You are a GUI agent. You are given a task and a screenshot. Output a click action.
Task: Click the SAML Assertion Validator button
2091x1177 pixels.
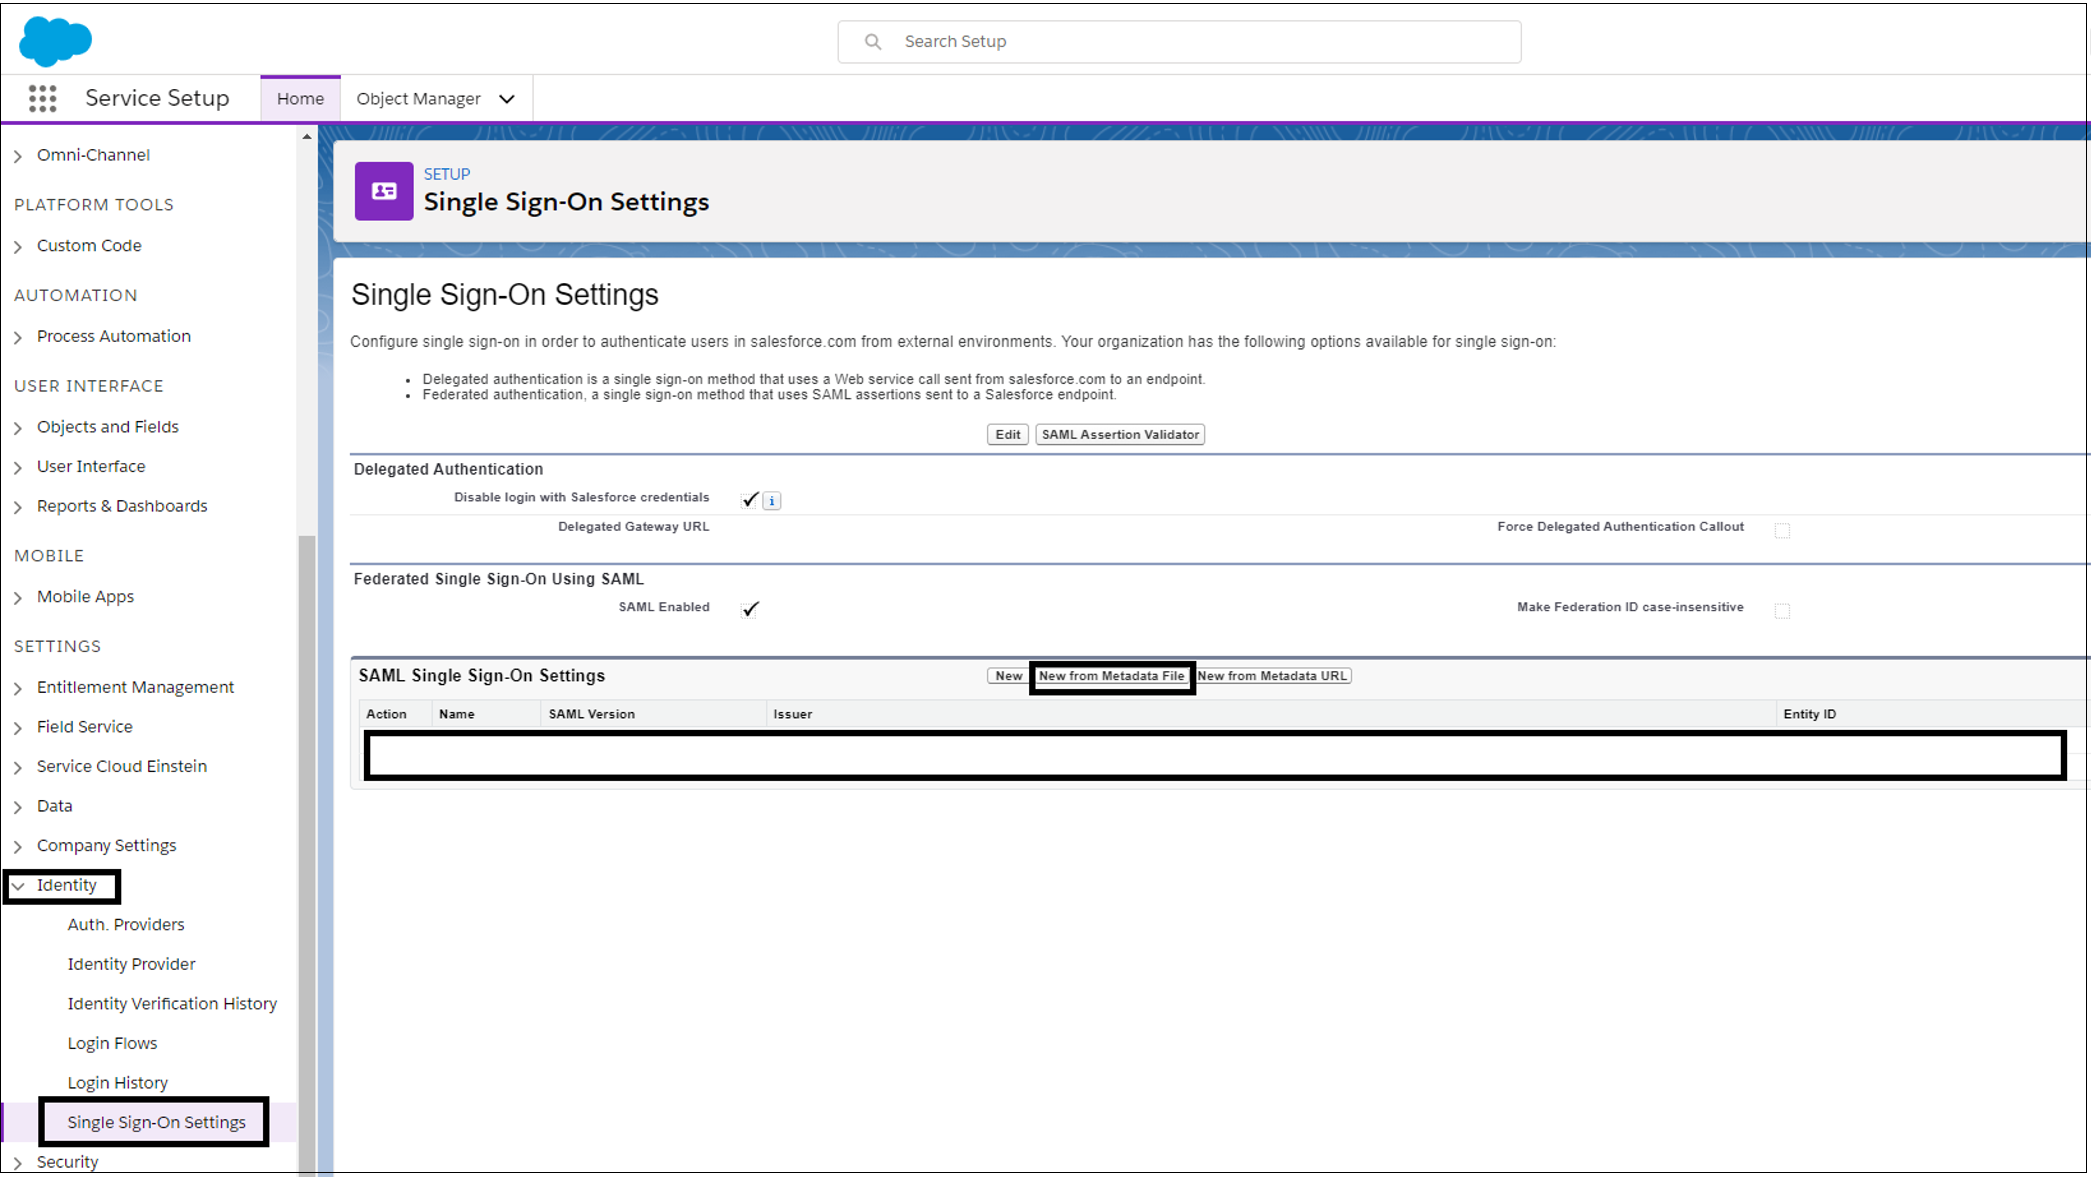pyautogui.click(x=1120, y=433)
